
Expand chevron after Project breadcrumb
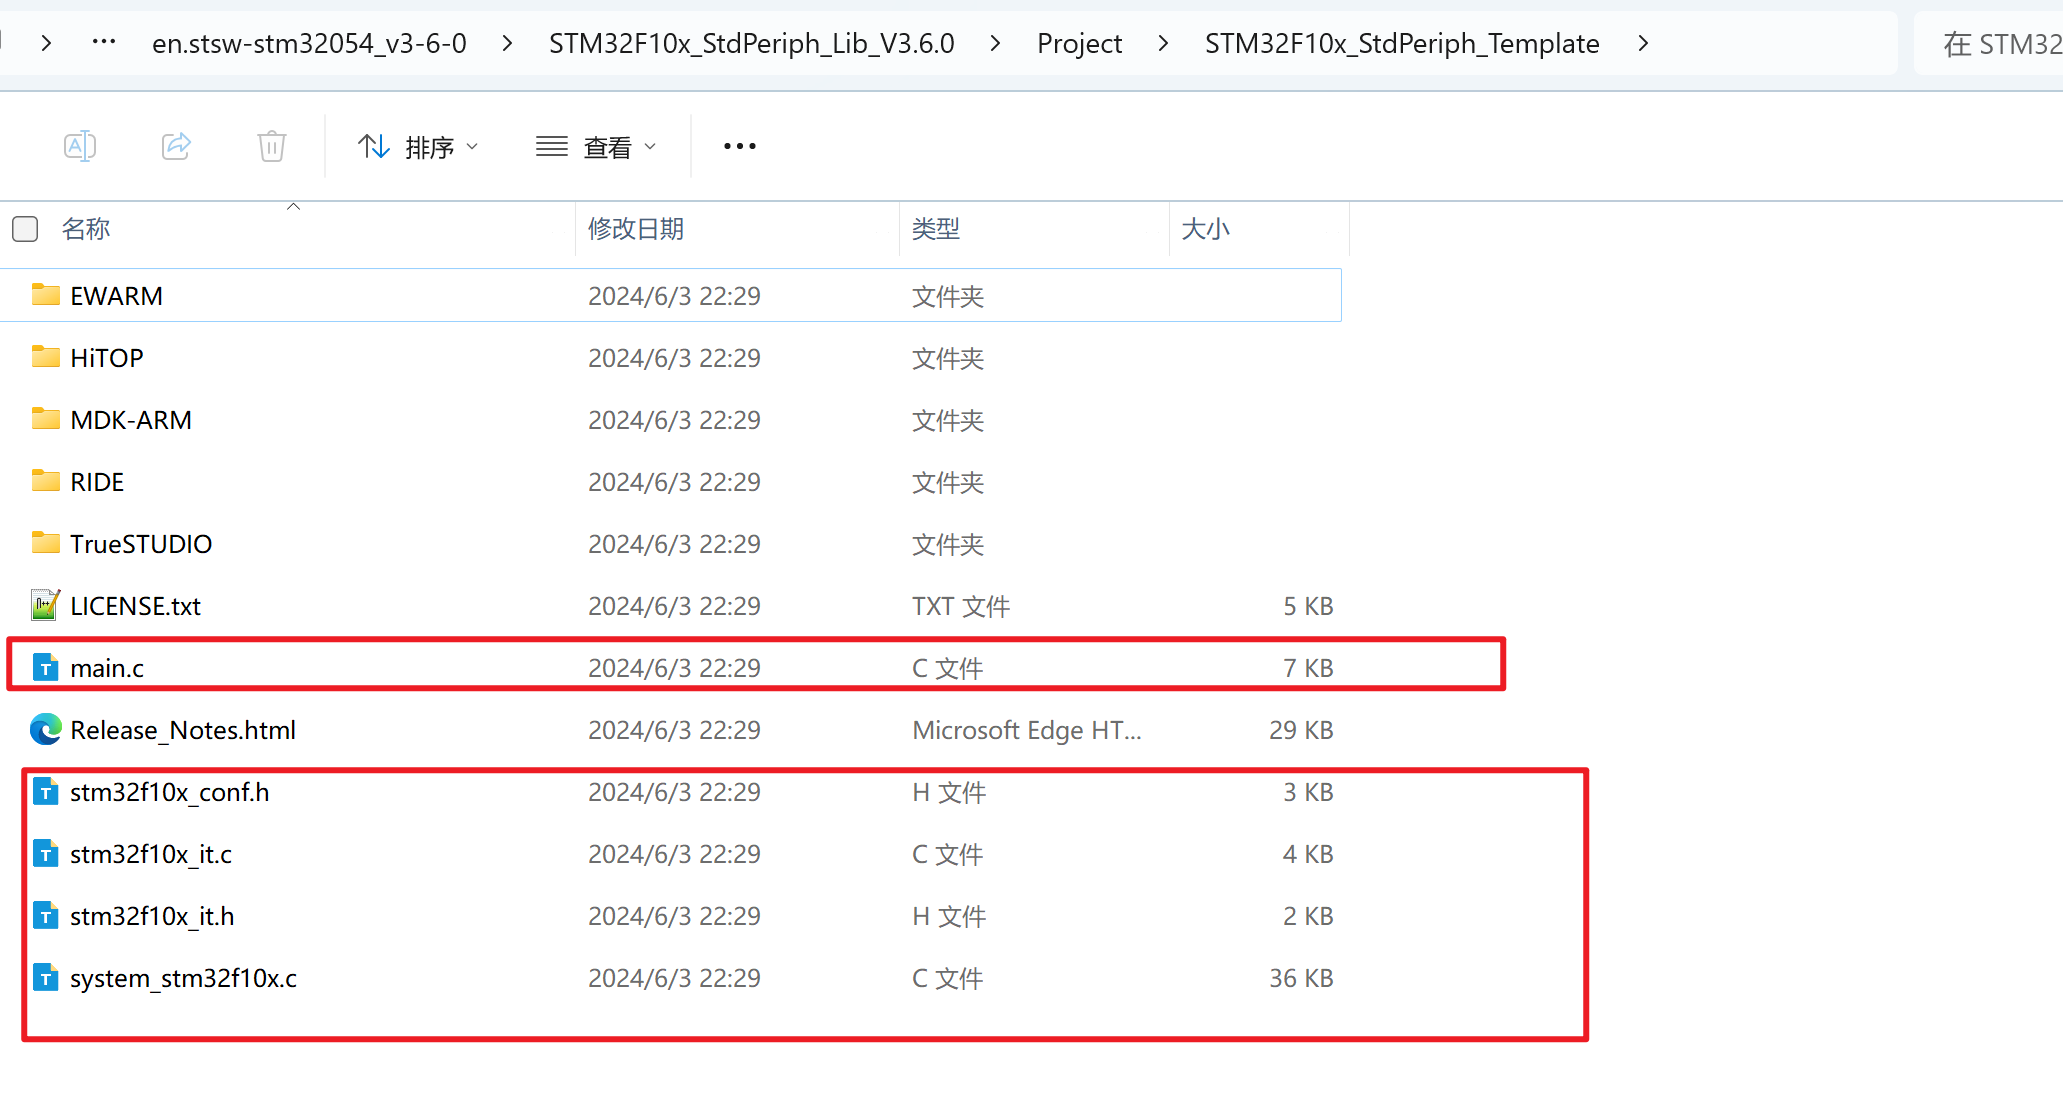click(1163, 43)
